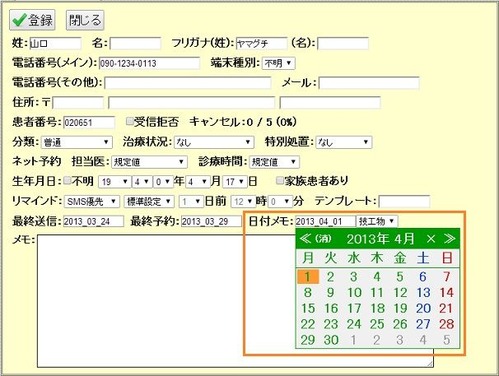Open the 特別処置 dropdown

[344, 142]
